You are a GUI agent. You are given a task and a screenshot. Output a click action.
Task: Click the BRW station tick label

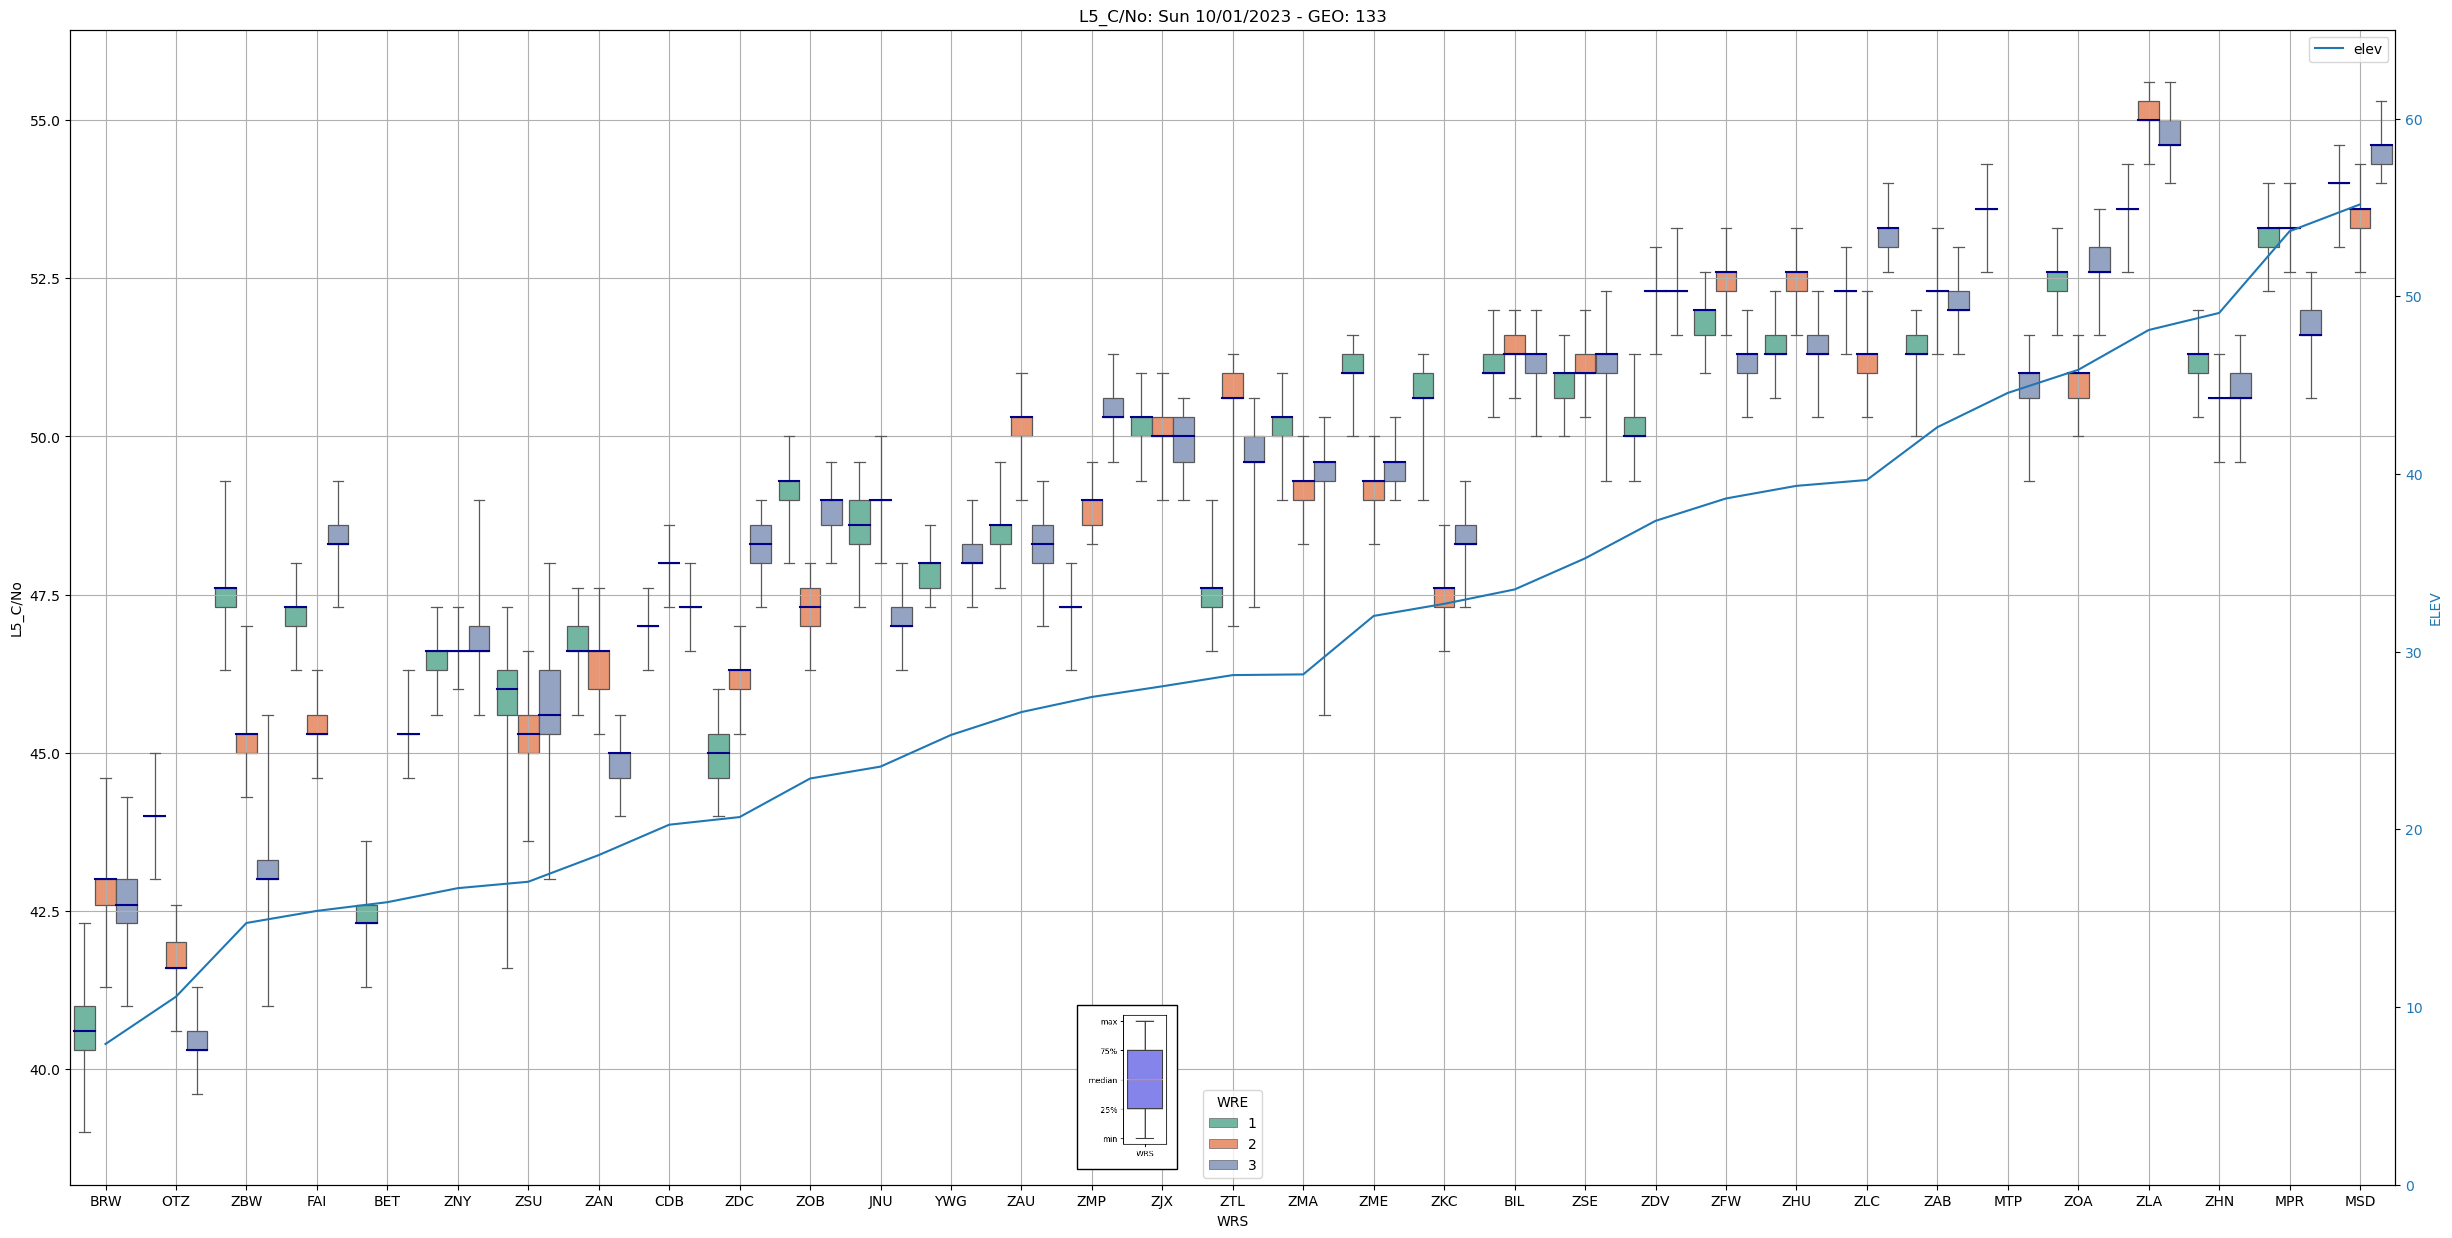tap(105, 1201)
